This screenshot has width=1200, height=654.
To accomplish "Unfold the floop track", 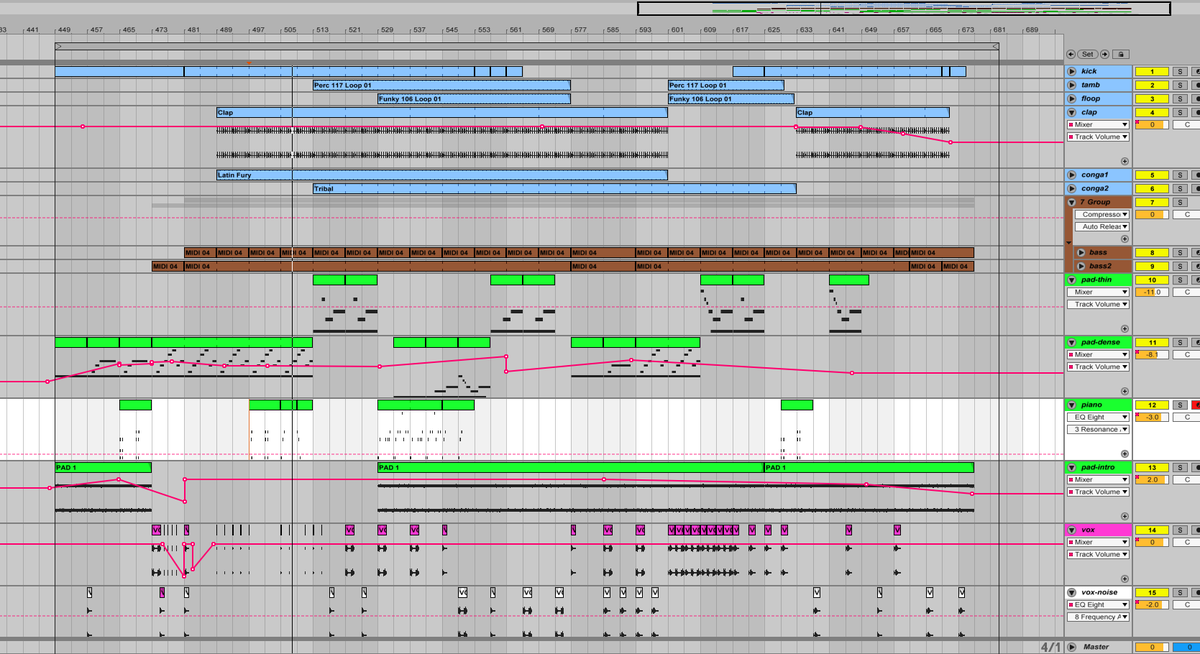I will [x=1072, y=99].
